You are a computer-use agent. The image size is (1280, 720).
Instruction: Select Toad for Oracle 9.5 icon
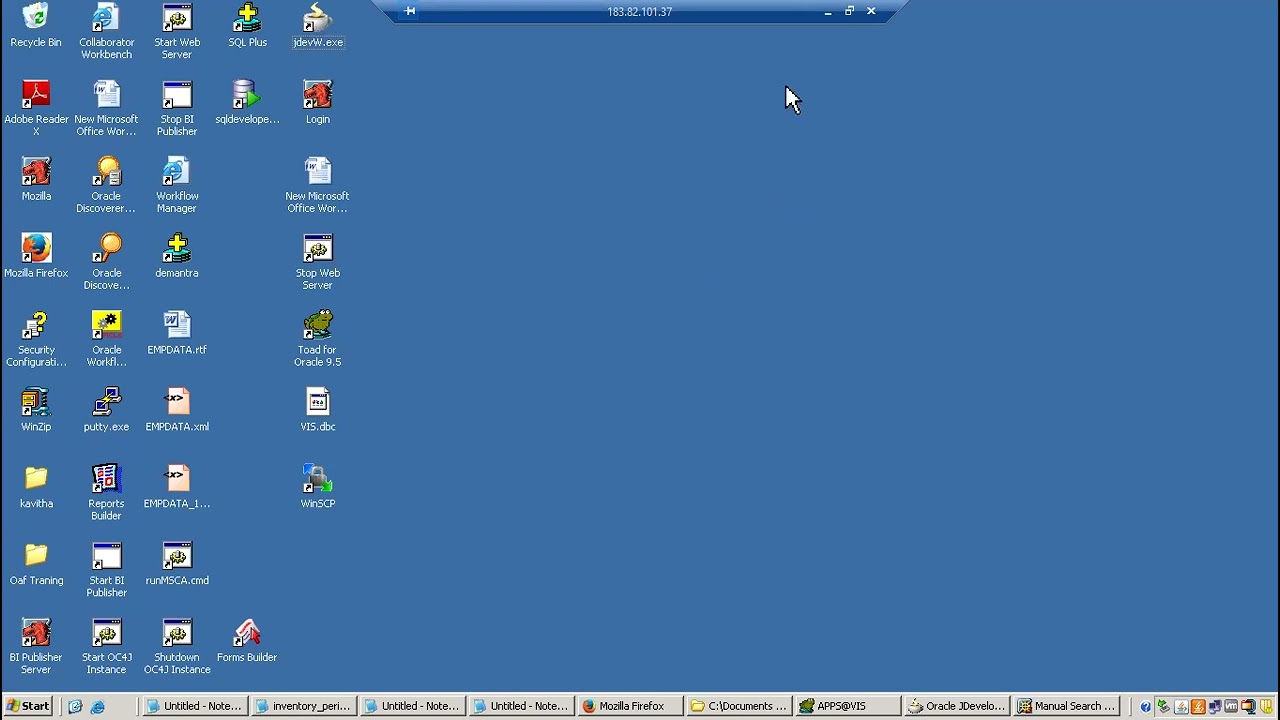318,340
